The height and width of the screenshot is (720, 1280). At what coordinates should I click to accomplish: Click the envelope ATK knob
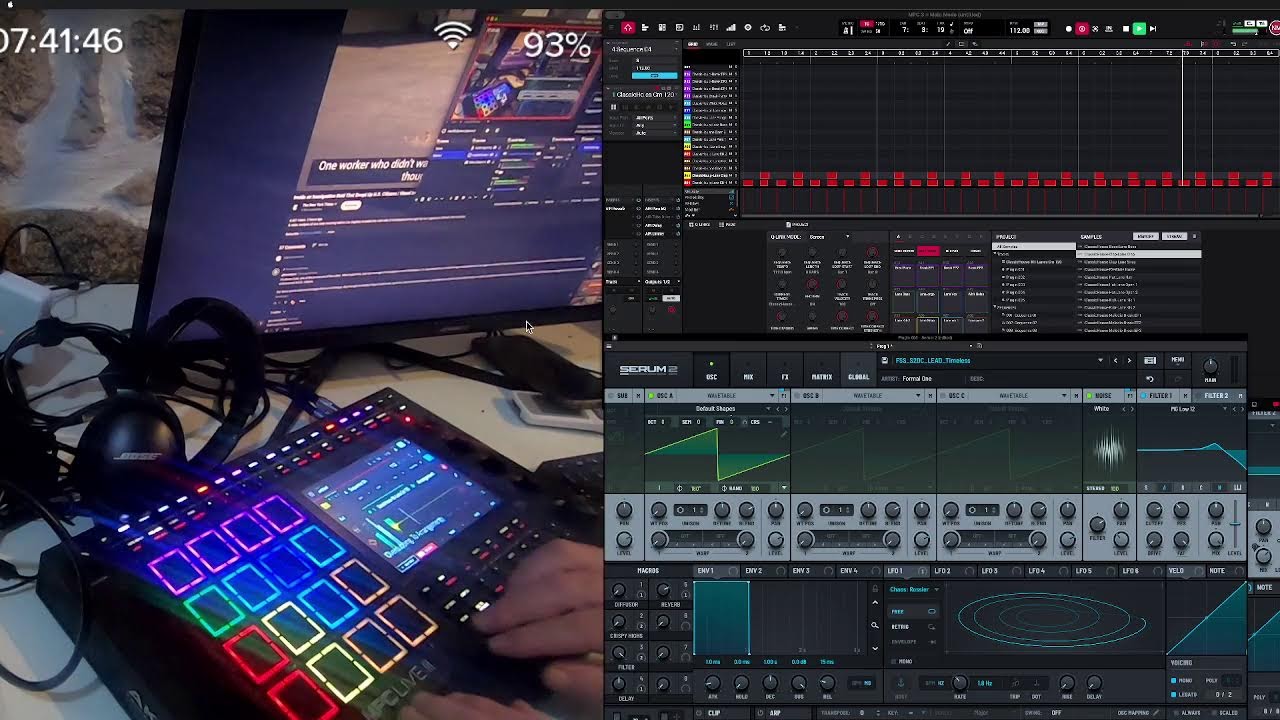tap(713, 684)
